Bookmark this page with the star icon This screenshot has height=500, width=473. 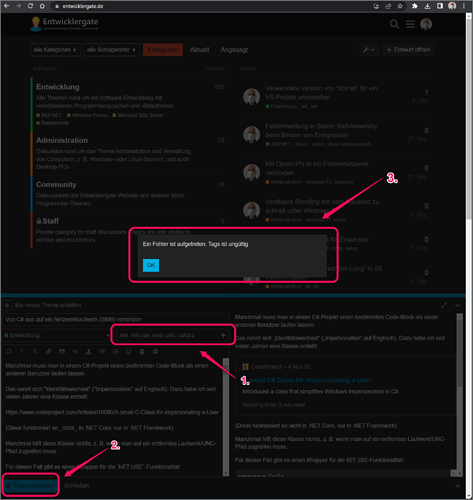point(400,6)
